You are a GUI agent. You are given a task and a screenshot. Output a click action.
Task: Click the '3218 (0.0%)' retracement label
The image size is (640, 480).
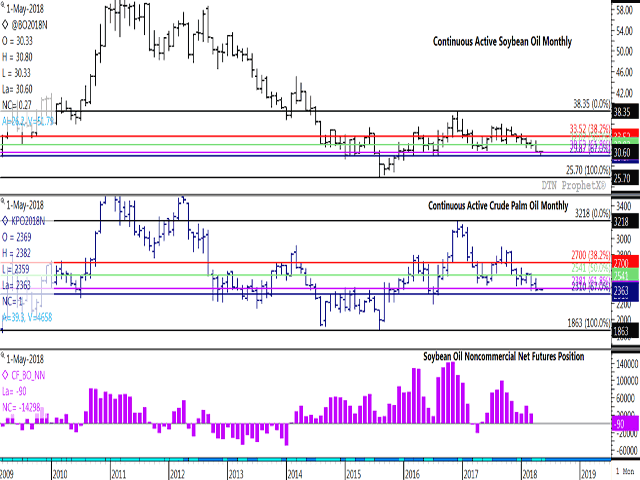pos(593,213)
